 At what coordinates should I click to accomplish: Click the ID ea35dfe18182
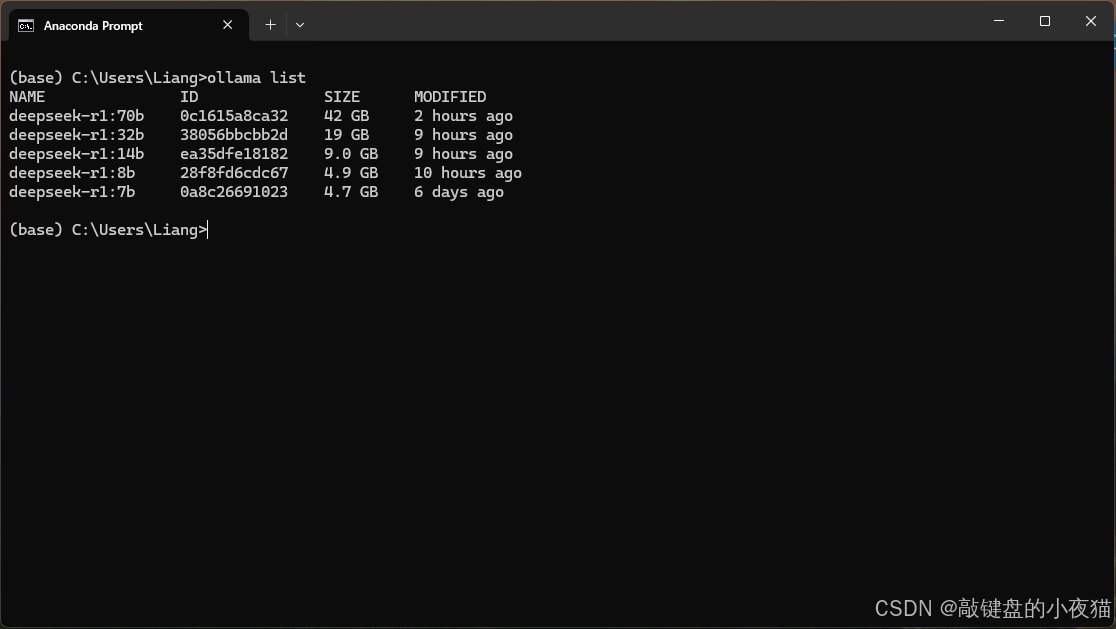click(x=234, y=154)
